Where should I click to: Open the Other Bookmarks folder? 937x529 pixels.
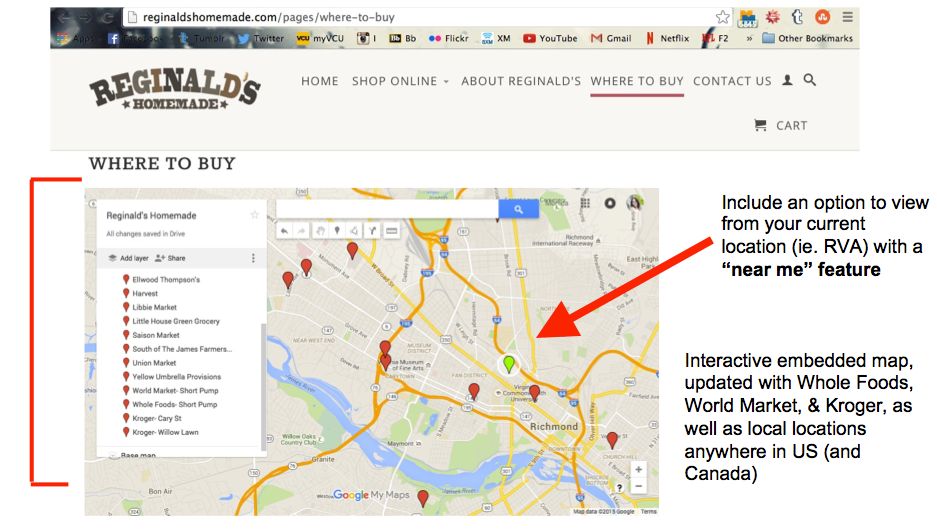pyautogui.click(x=807, y=38)
